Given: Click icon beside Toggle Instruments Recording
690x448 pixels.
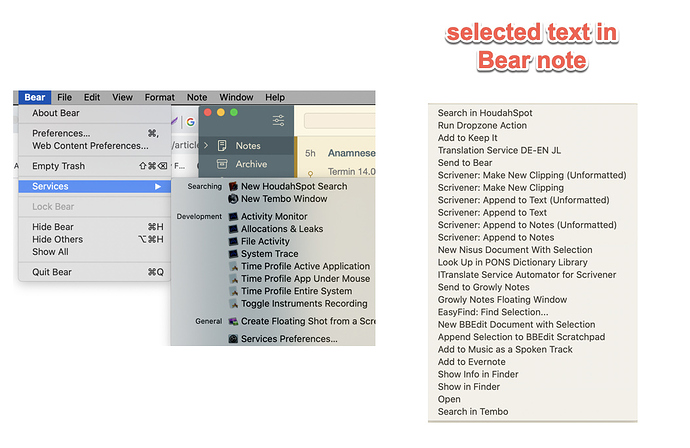Looking at the screenshot, I should coord(233,304).
